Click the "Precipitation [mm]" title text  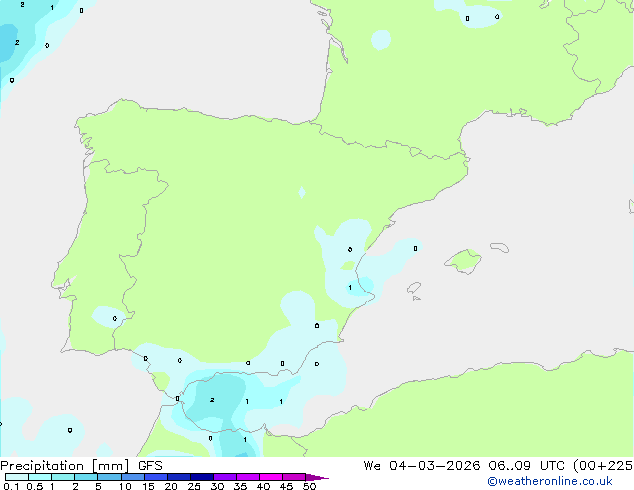(65, 466)
